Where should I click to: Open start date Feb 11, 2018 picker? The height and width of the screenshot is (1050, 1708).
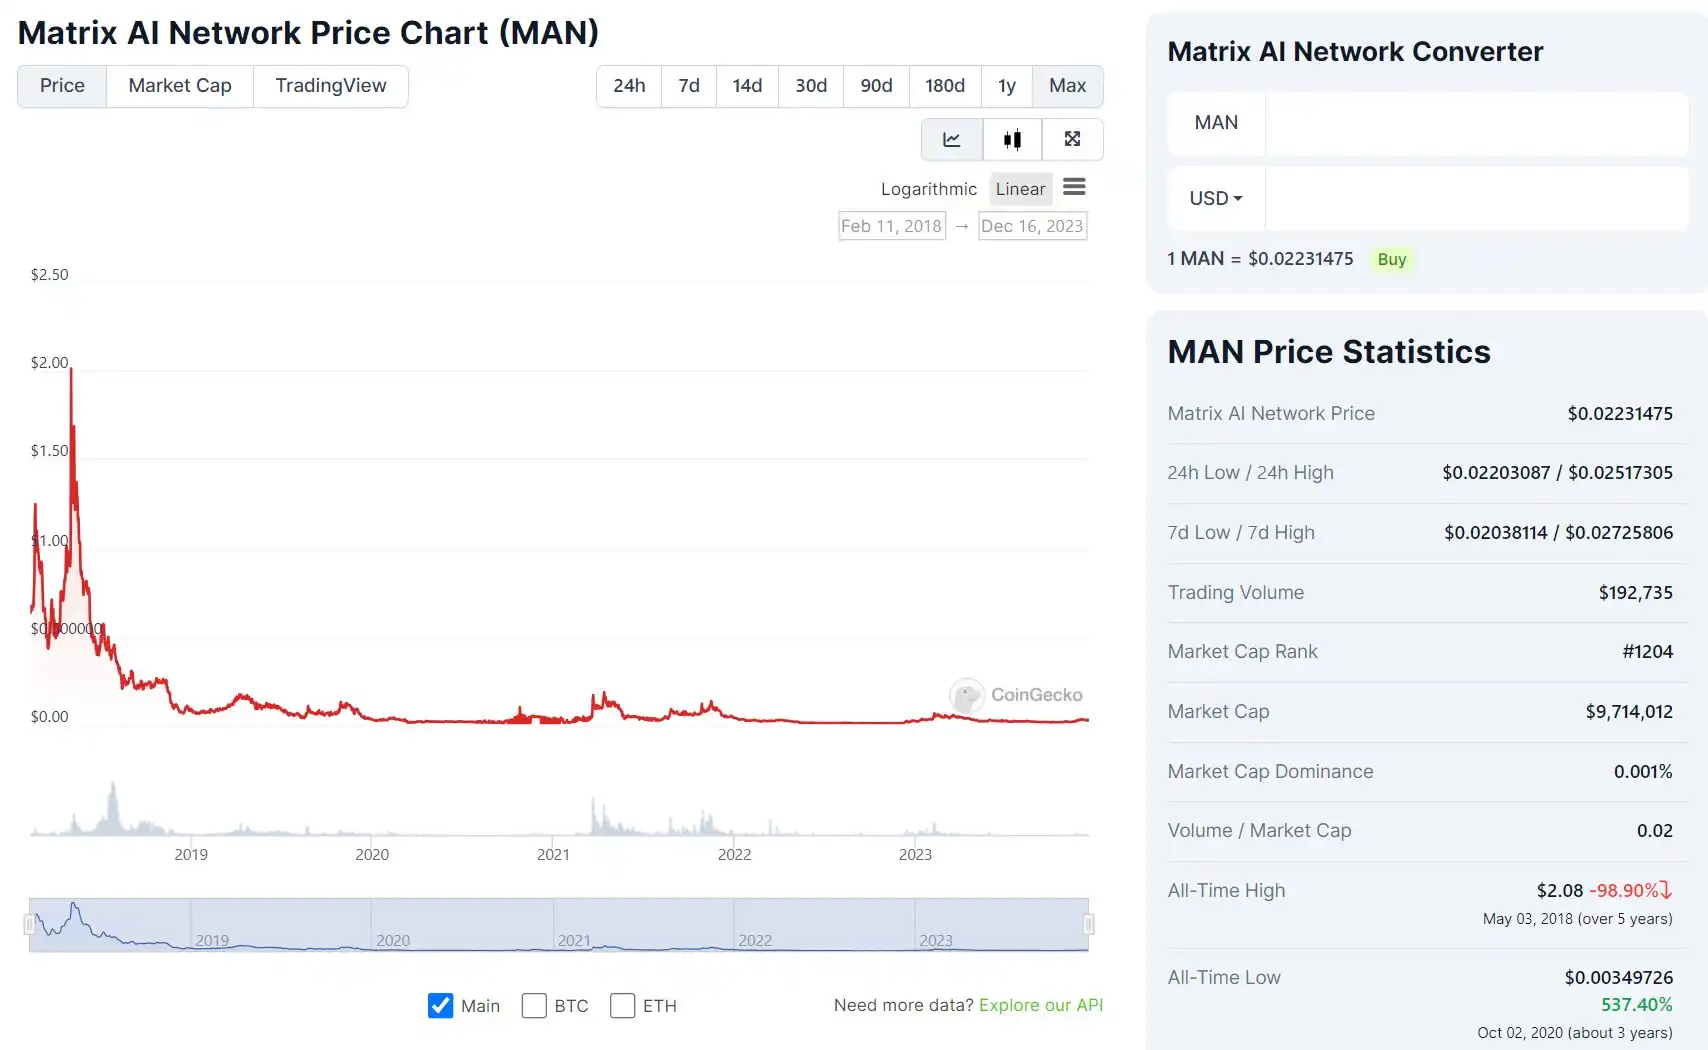tap(891, 226)
